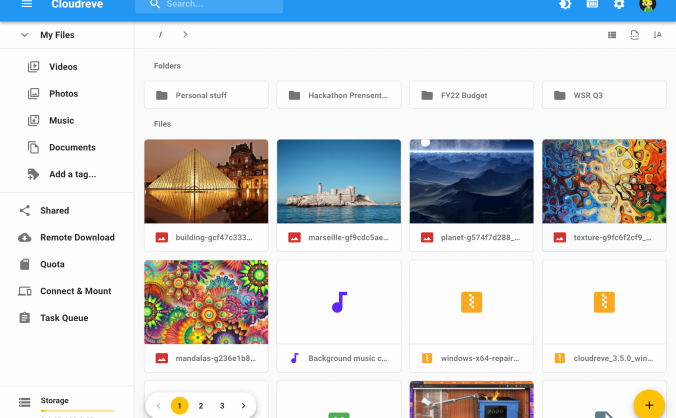Click the building-gcf47c333 file name

[x=214, y=237]
